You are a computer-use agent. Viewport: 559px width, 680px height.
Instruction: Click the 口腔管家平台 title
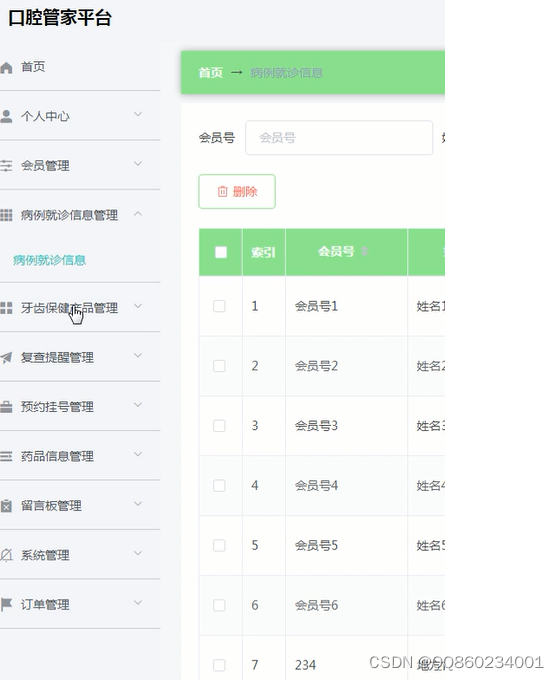(60, 18)
